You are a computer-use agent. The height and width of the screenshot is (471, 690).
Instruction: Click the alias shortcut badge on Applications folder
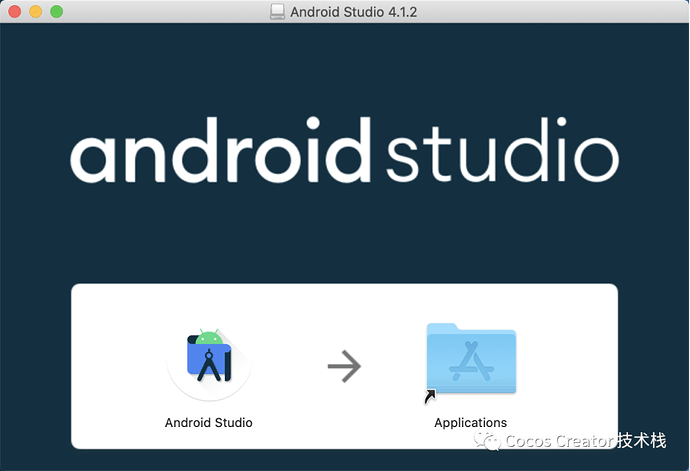tap(430, 397)
